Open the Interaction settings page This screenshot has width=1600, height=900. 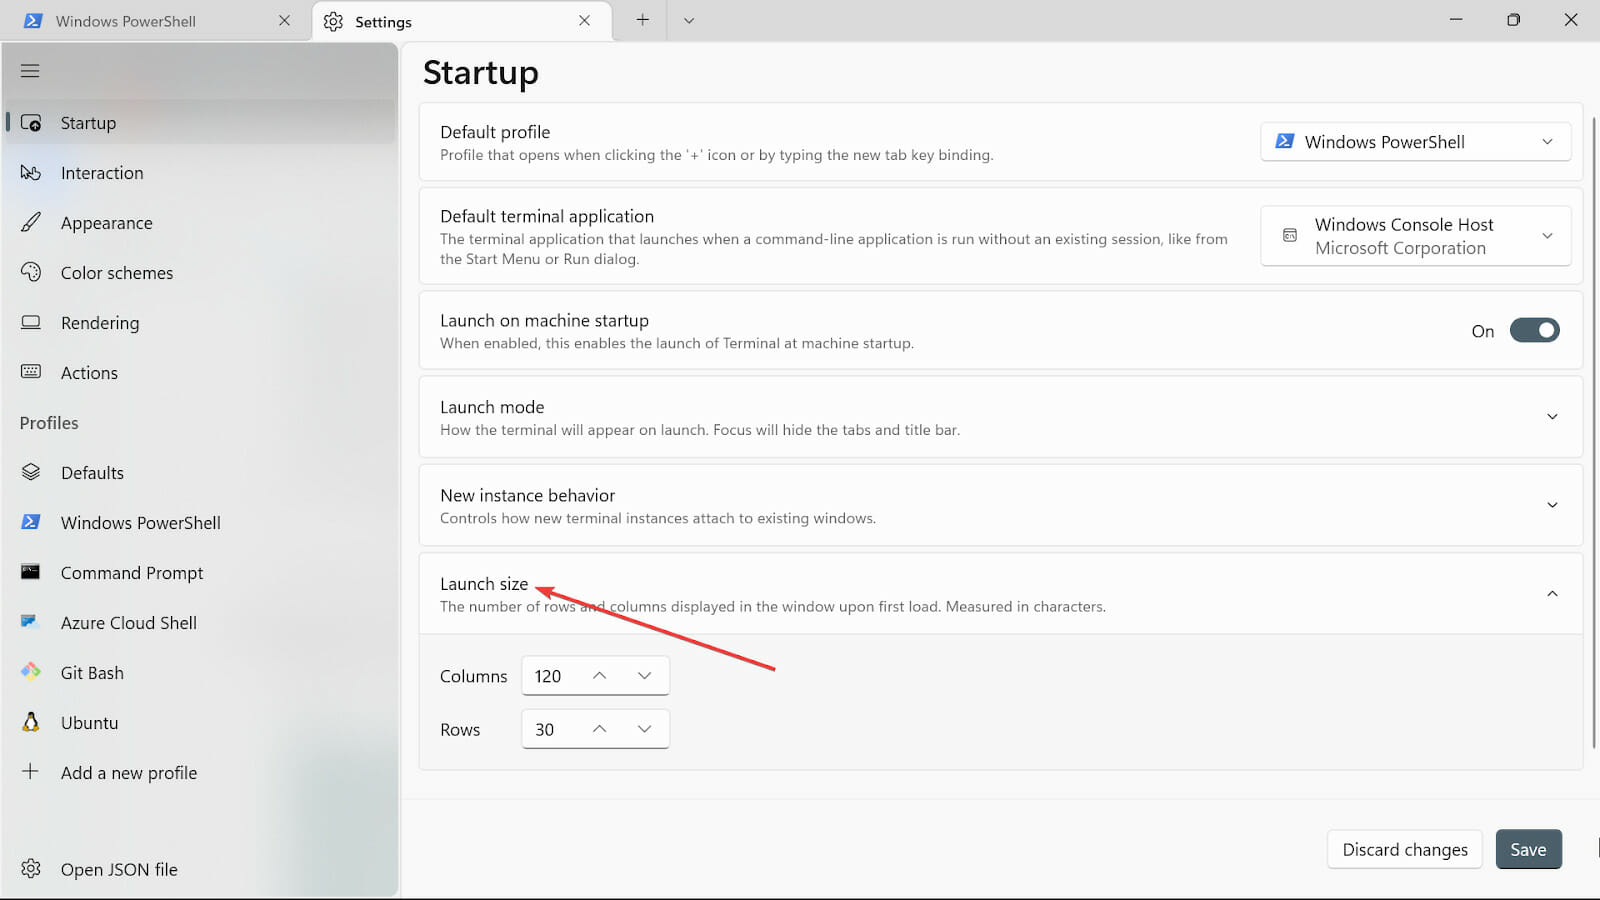click(x=200, y=173)
